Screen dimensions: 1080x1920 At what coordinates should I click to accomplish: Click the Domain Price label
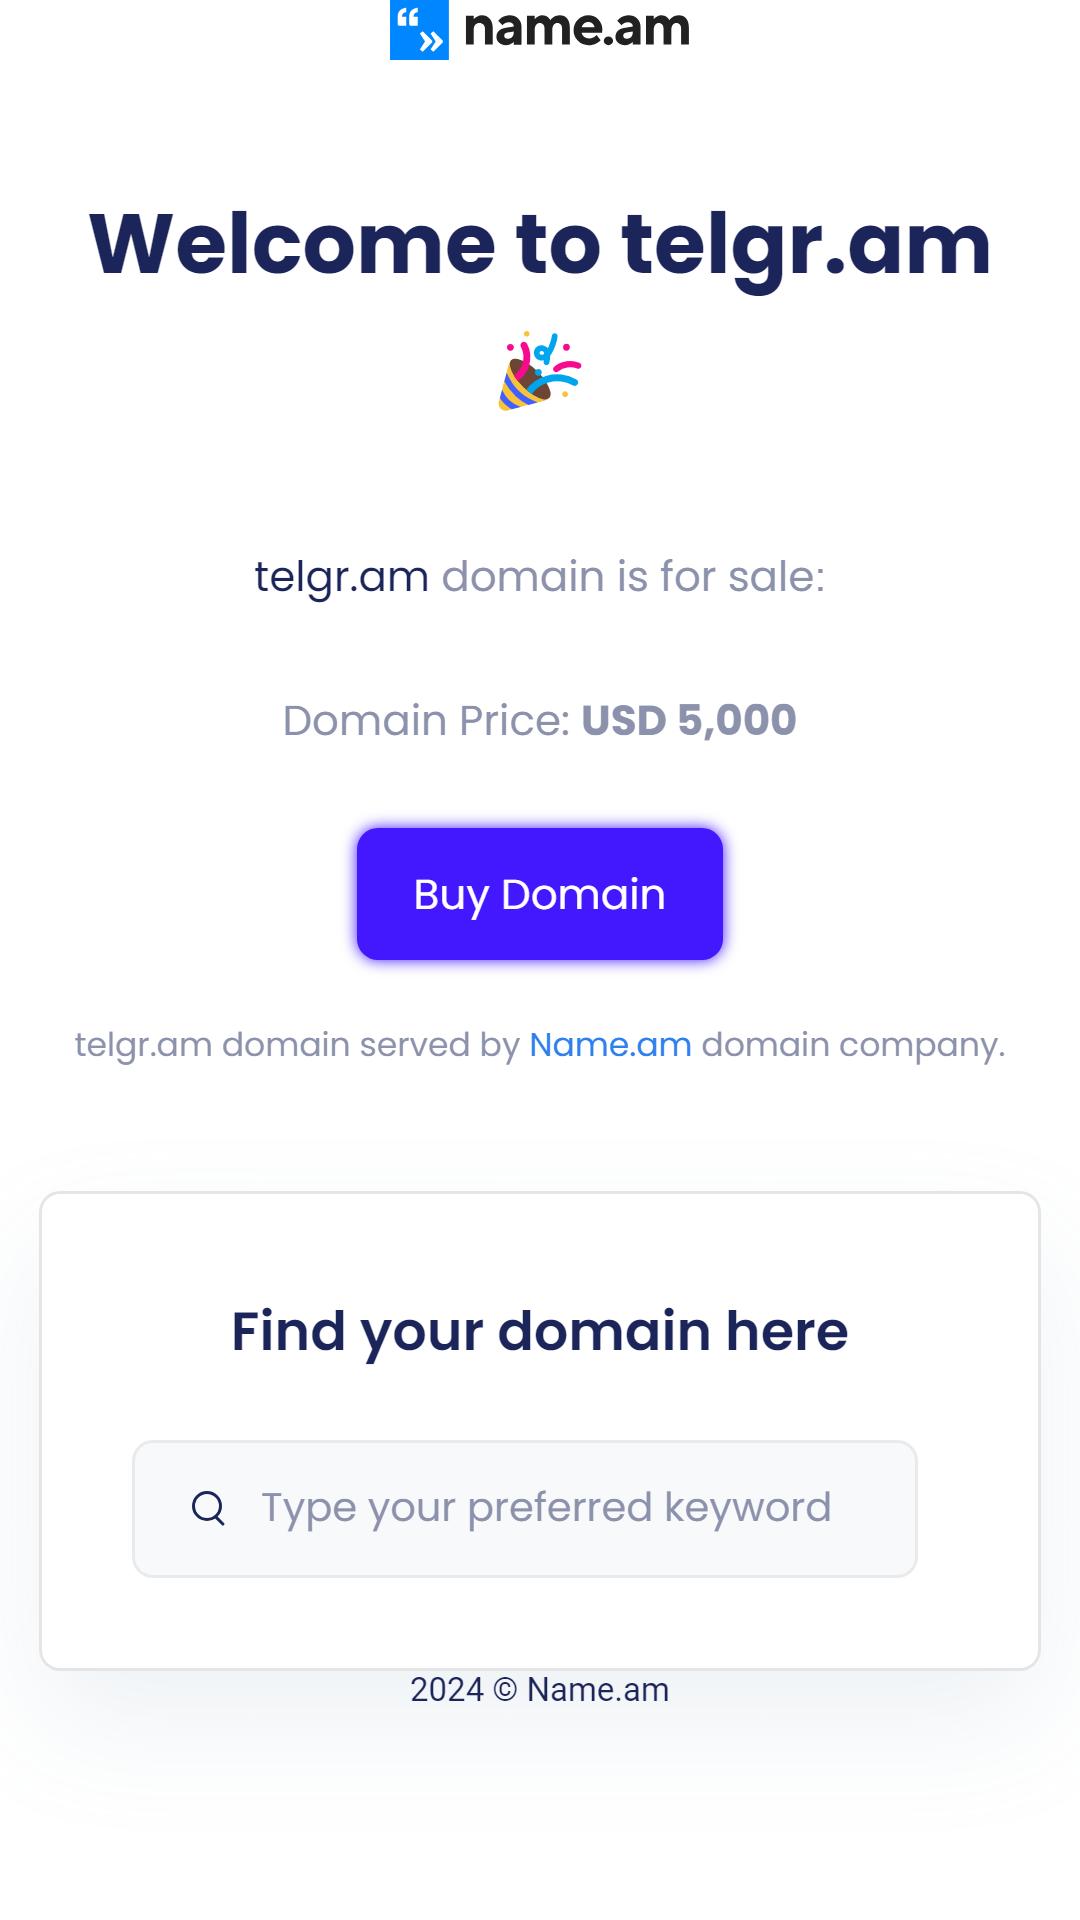tap(427, 721)
